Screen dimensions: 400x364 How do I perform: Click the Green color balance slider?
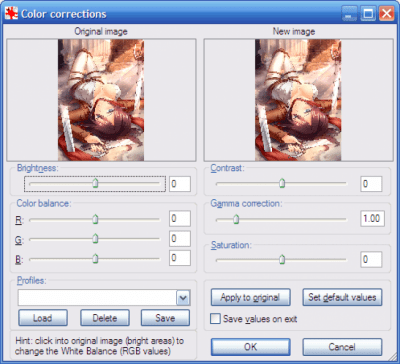(x=95, y=239)
